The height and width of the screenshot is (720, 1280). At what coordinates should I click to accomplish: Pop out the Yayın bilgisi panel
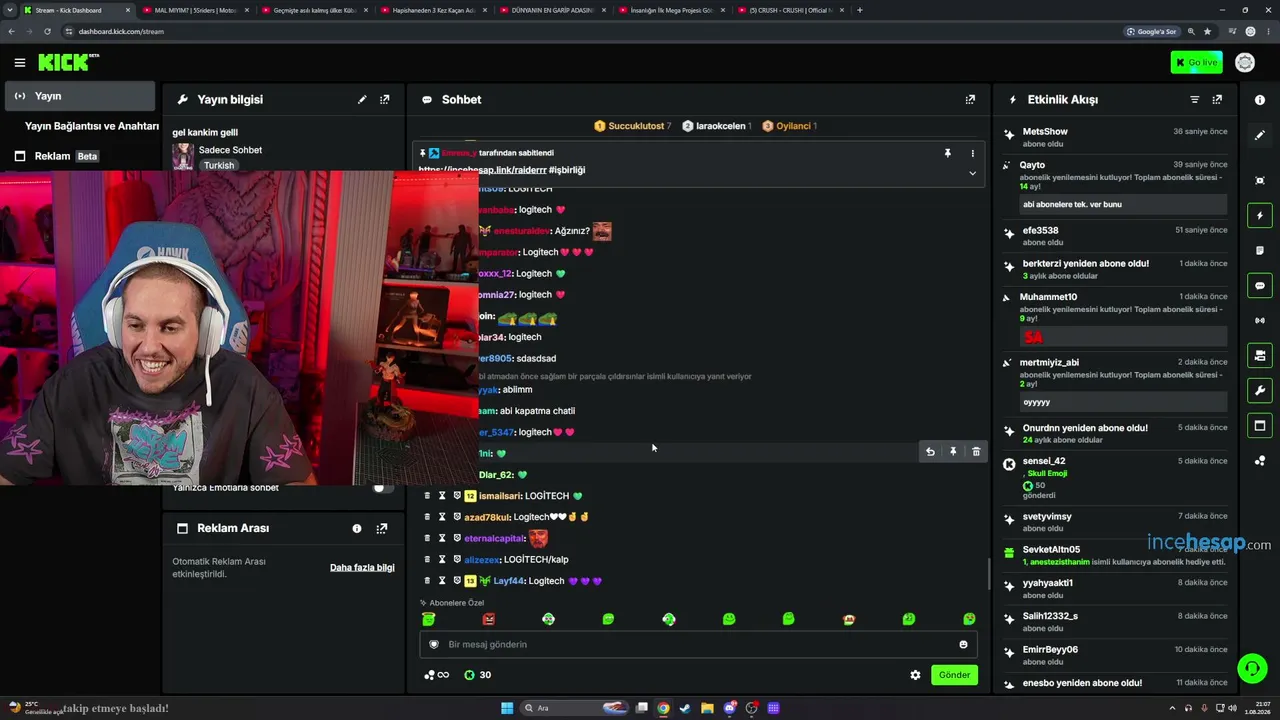[x=384, y=100]
